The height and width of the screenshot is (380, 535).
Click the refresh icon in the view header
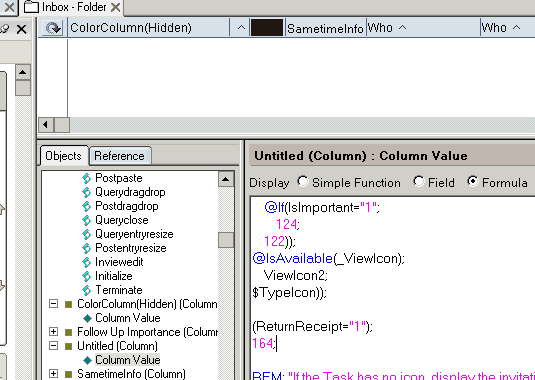[x=53, y=28]
